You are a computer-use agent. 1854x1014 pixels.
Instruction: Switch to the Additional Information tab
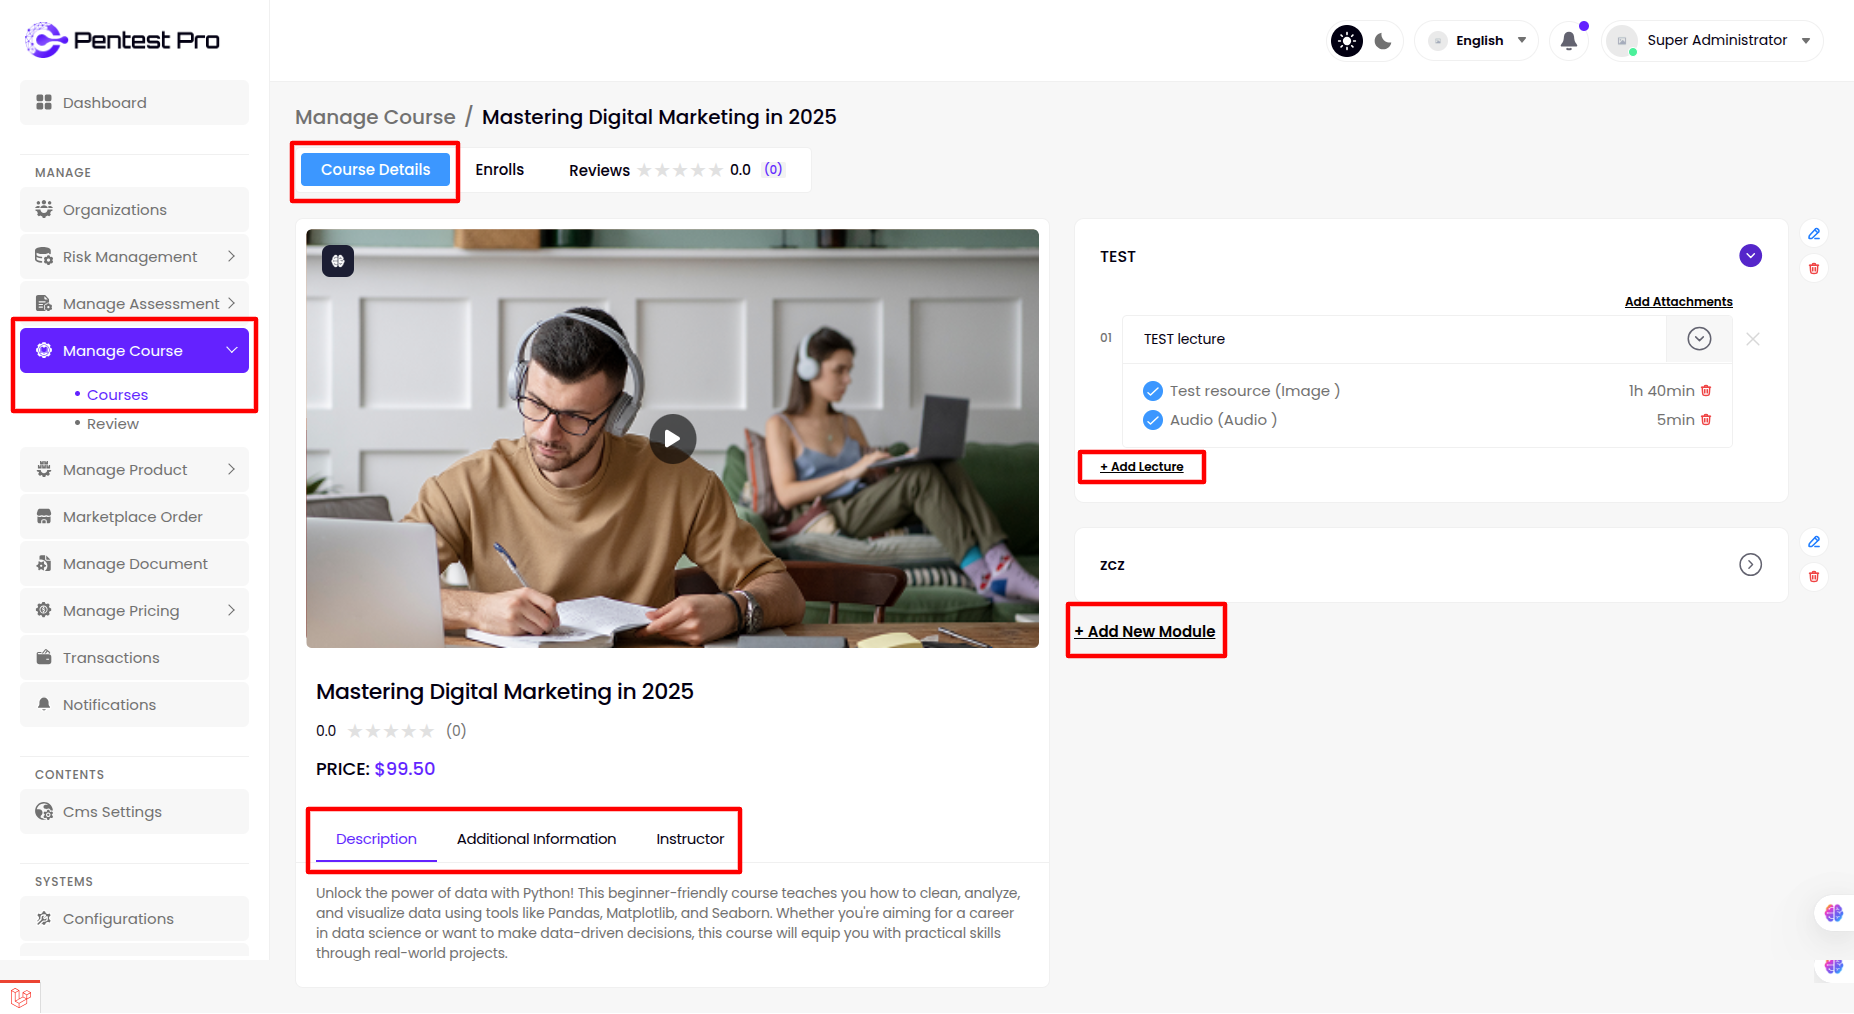click(536, 839)
